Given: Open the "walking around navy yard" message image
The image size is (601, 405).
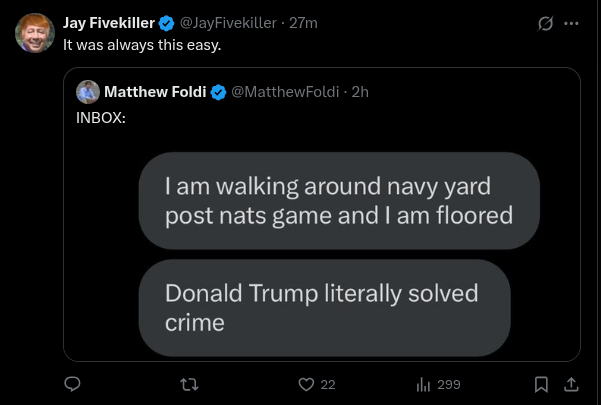Looking at the screenshot, I should click(339, 200).
